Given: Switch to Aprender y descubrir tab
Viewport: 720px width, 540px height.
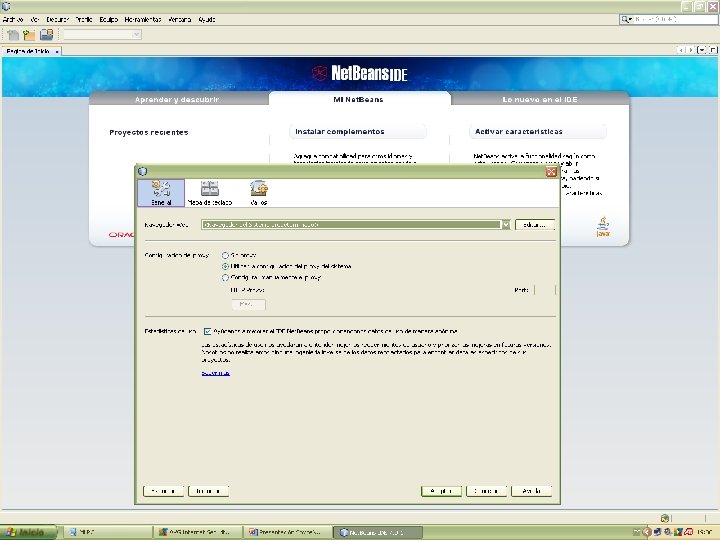Looking at the screenshot, I should pyautogui.click(x=177, y=99).
